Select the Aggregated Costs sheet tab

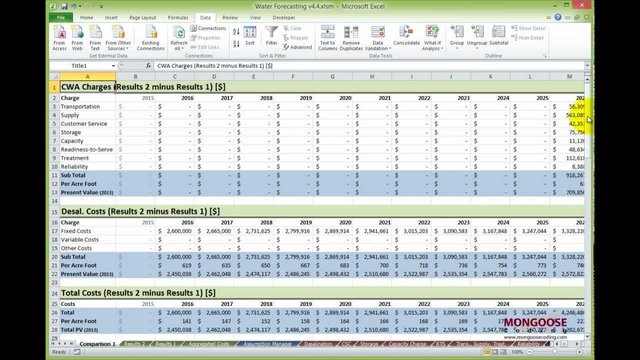208,344
